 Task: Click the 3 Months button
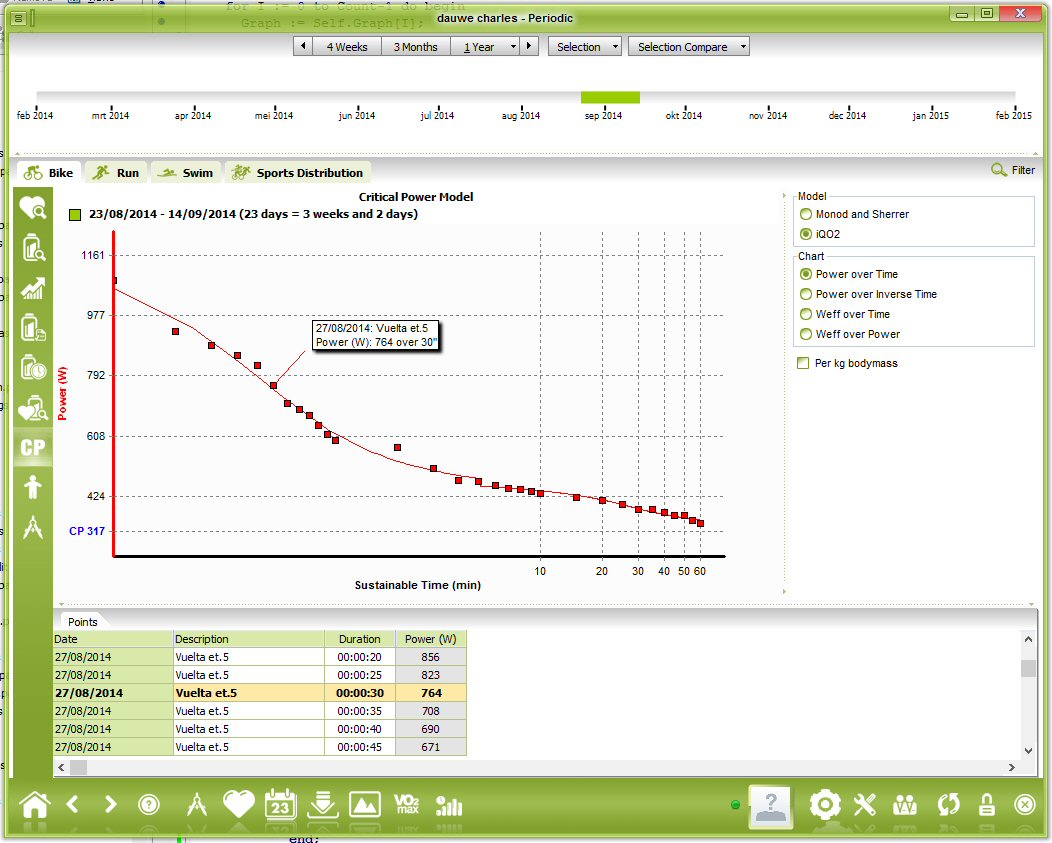[415, 46]
